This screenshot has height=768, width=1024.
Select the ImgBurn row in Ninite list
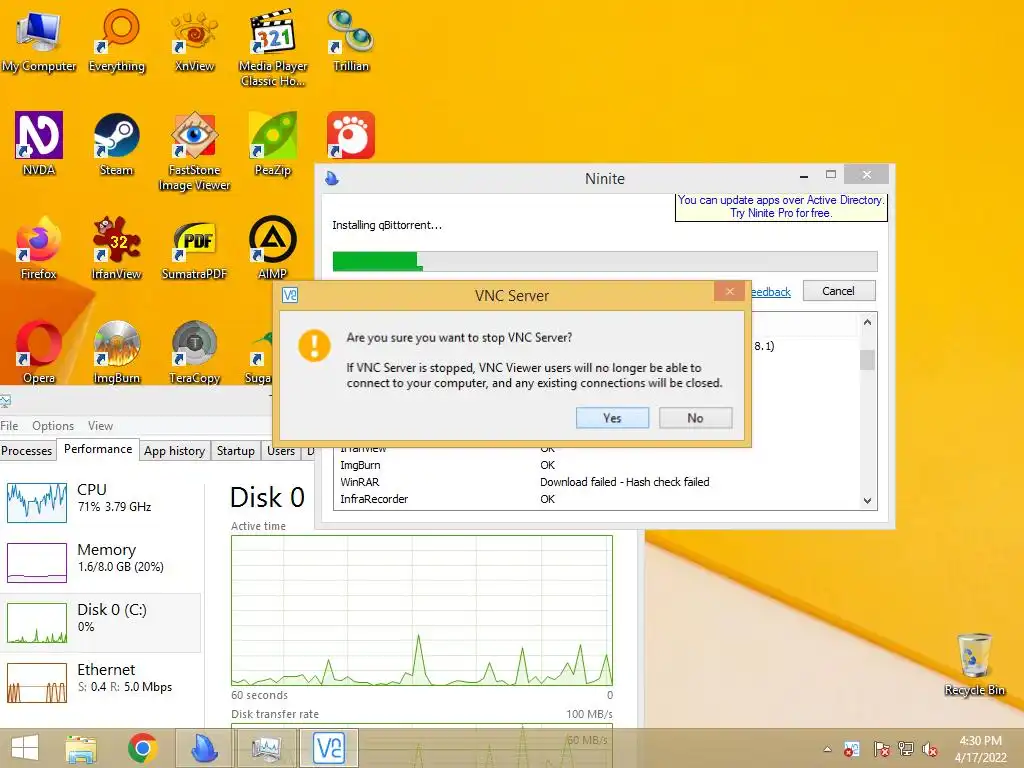597,465
